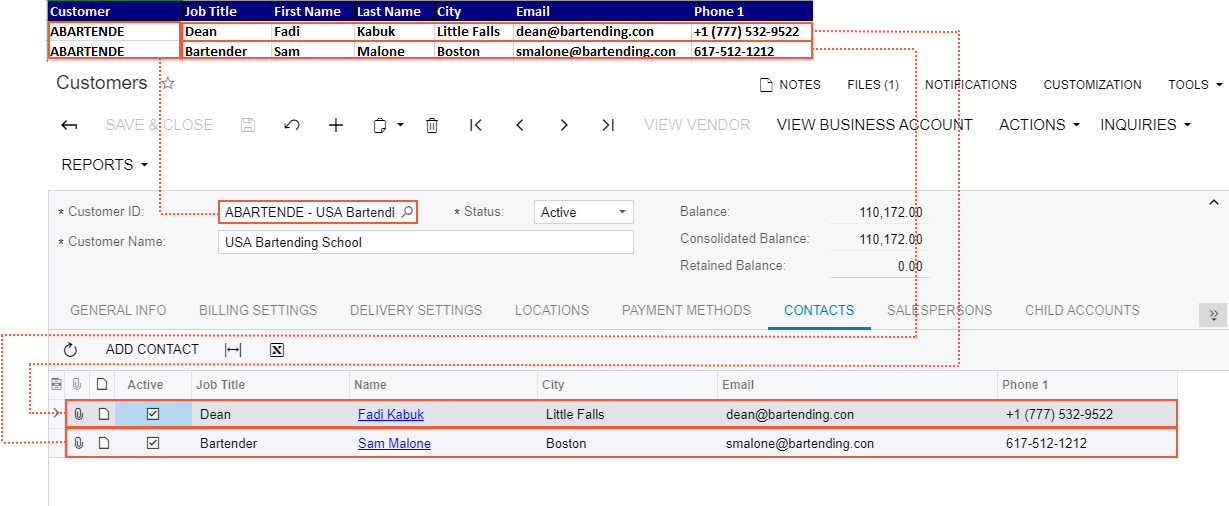Screen dimensions: 1229x506
Task: Fit columns width icon in grid toolbar
Action: pos(233,350)
